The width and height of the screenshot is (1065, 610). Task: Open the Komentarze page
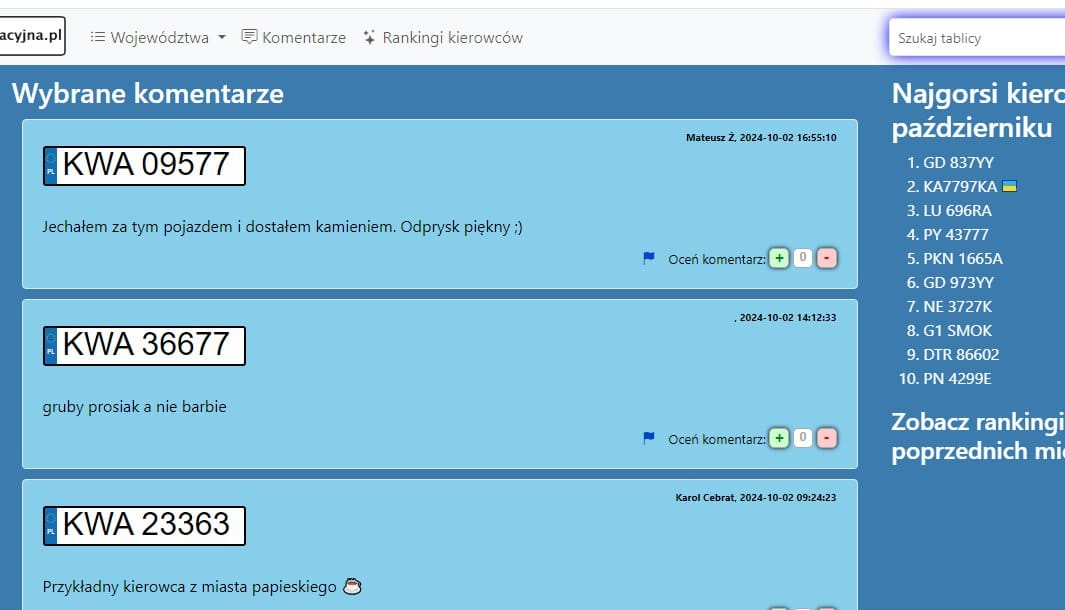click(x=294, y=37)
